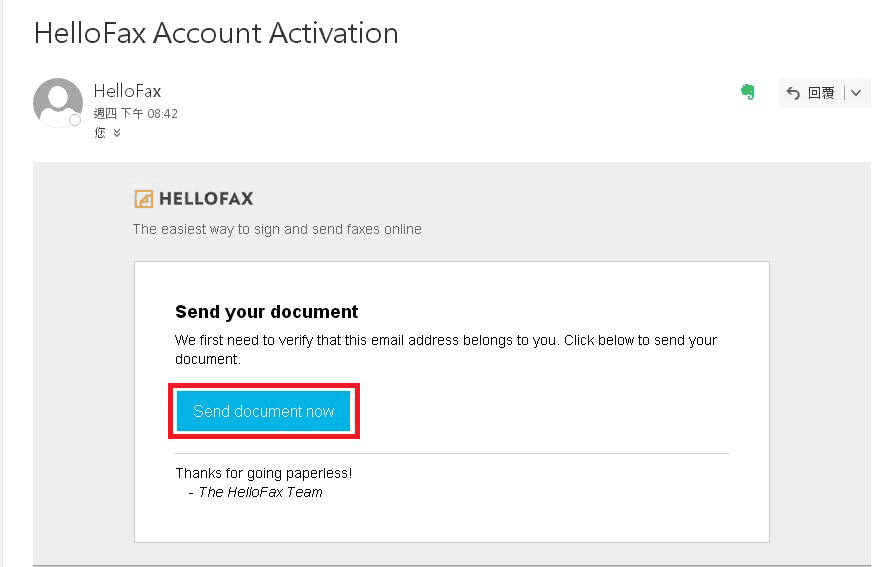Click the tagline about signing faxes online

click(277, 229)
